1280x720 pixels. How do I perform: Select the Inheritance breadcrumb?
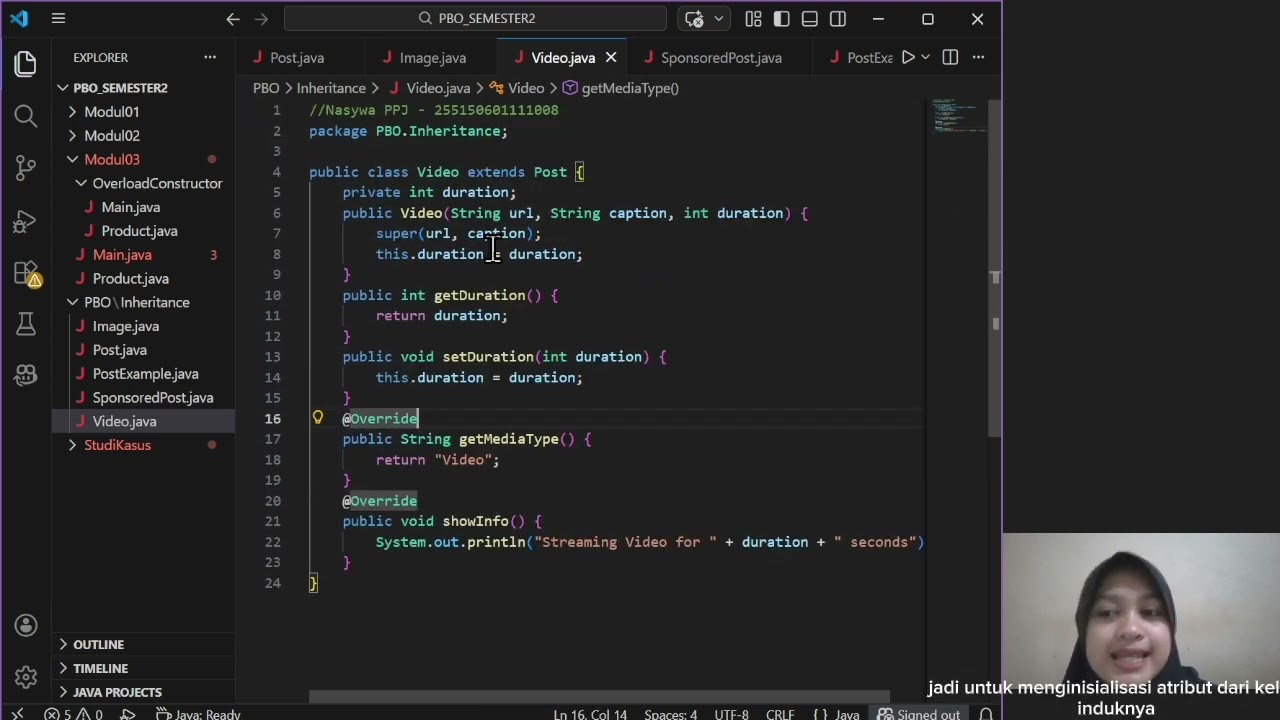click(331, 88)
